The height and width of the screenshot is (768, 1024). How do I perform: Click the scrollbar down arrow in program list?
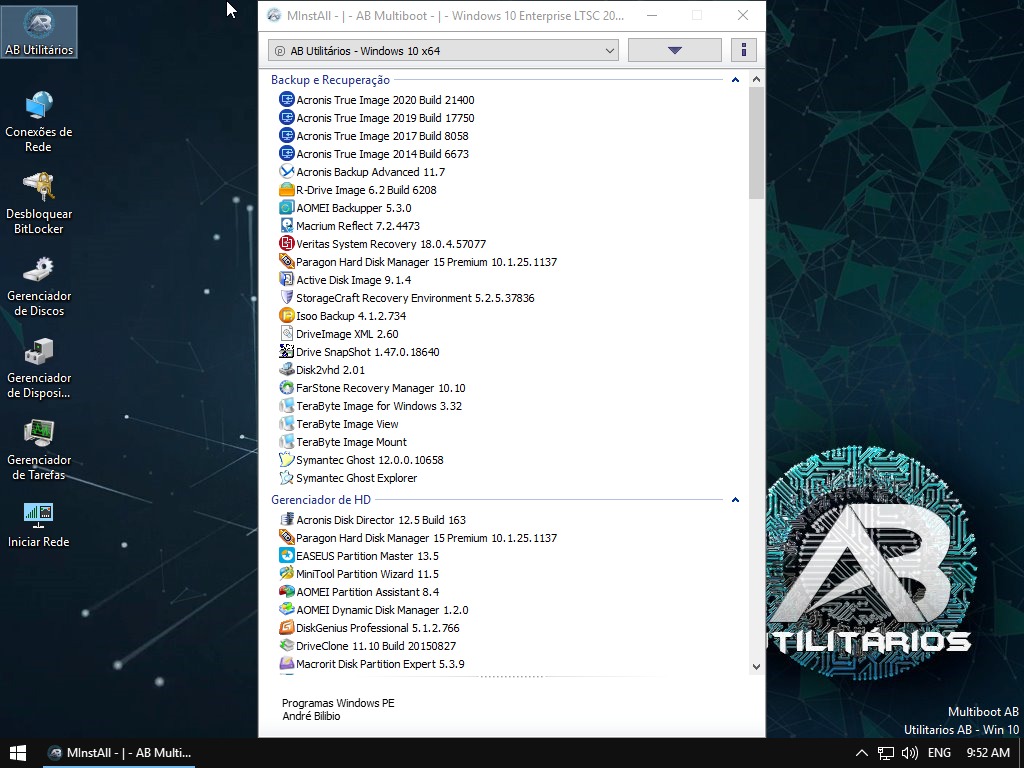click(x=756, y=666)
